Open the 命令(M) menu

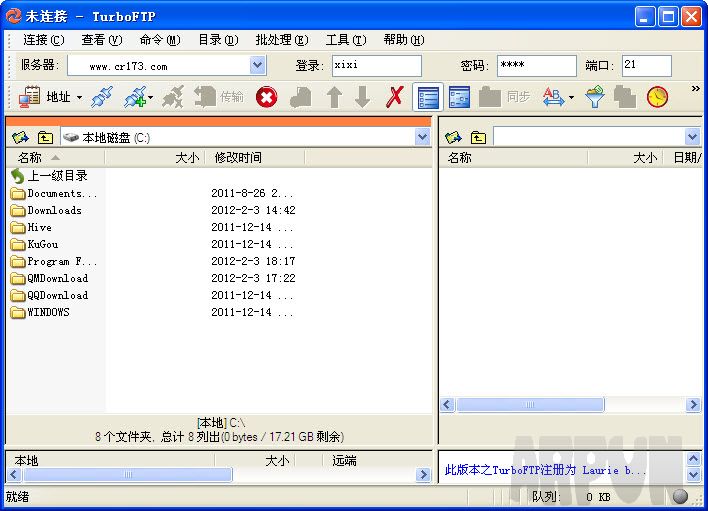click(x=160, y=40)
